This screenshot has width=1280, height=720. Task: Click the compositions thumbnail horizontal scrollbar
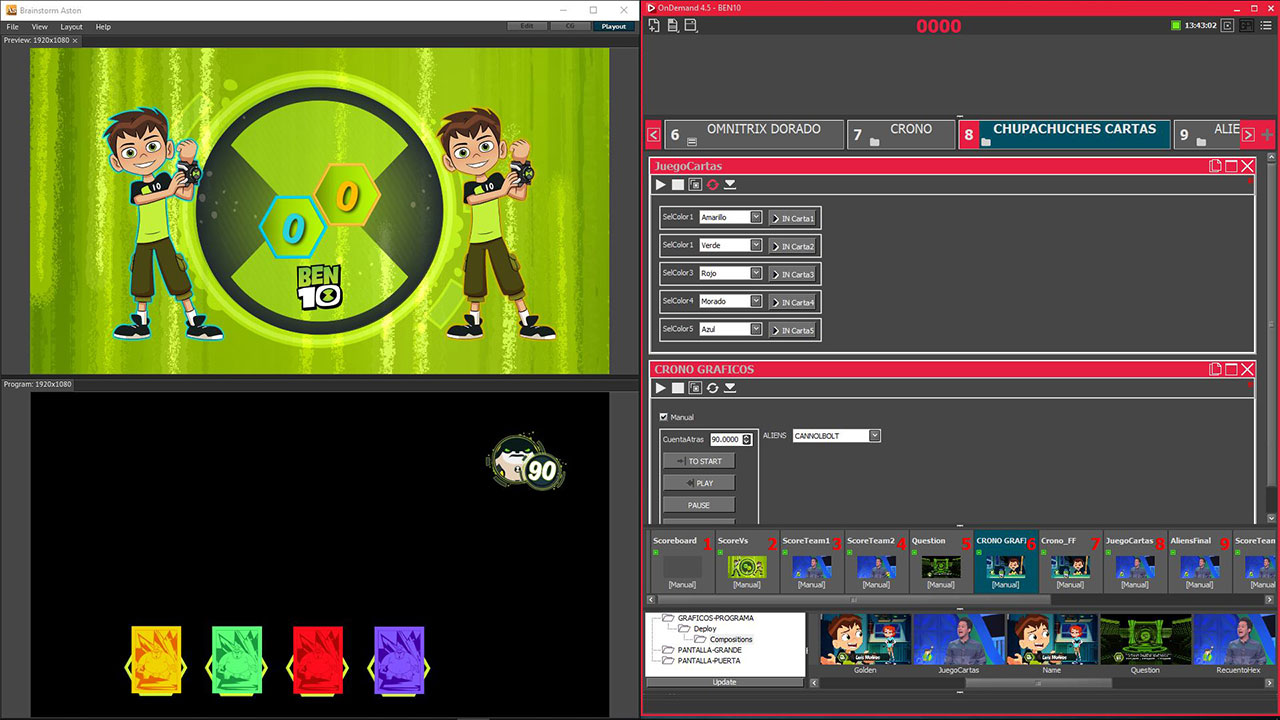click(1038, 683)
